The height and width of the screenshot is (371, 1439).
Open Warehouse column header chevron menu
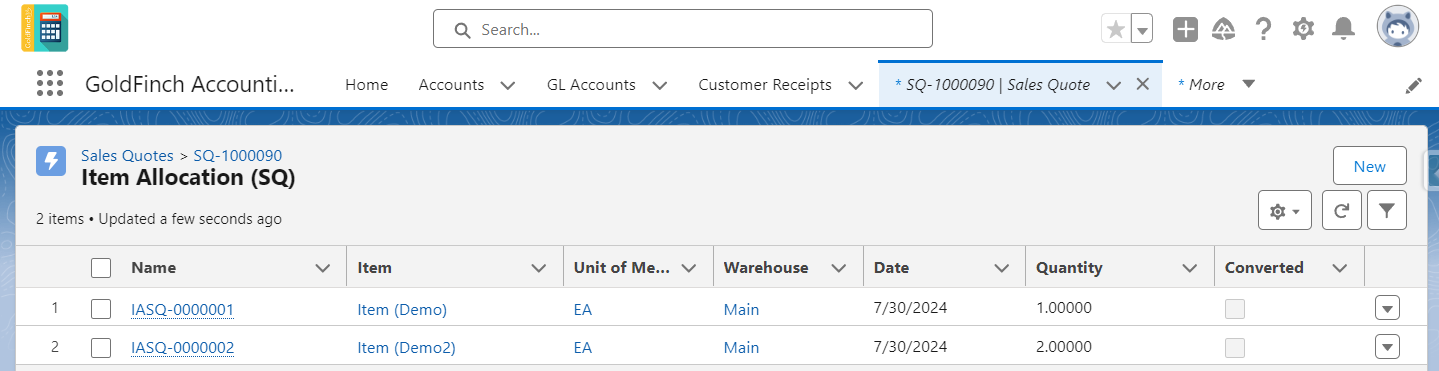click(x=839, y=268)
